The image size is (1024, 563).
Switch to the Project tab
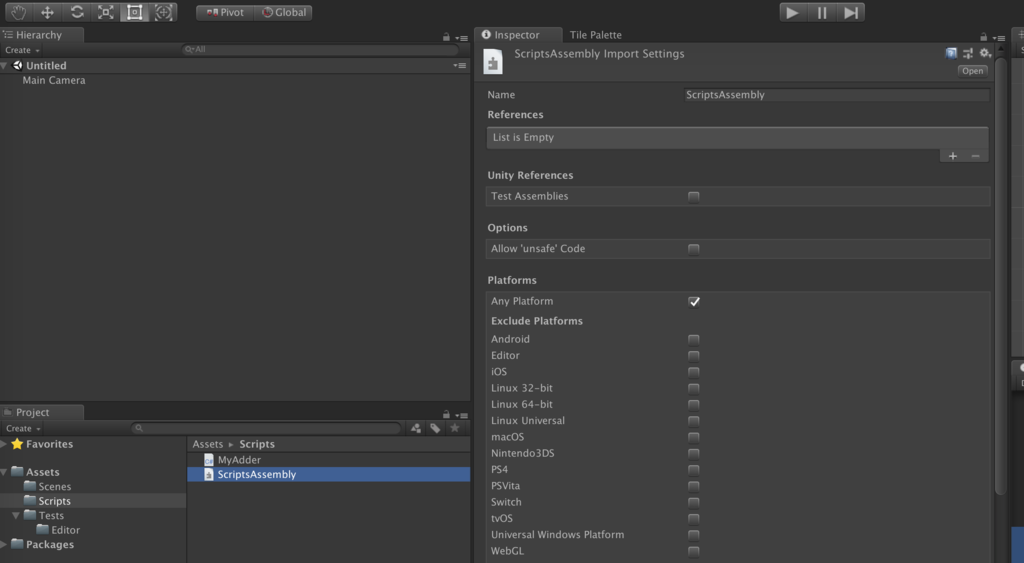[40, 412]
